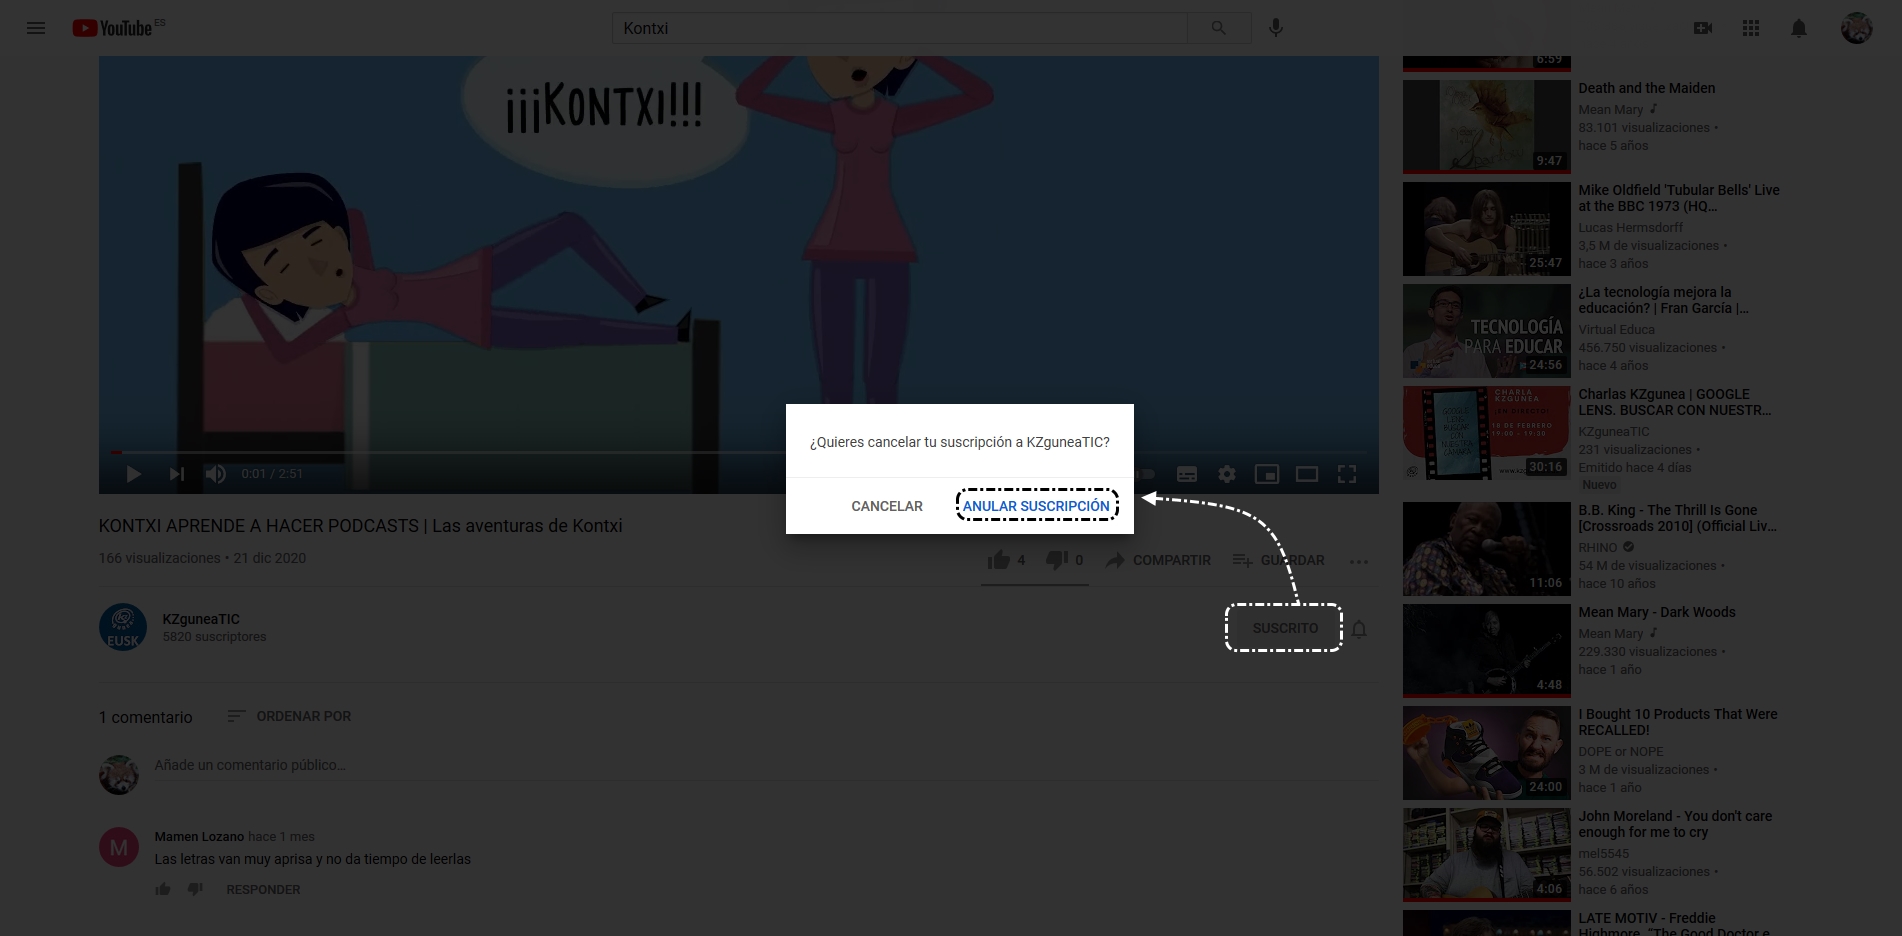Open Lucas Hermsdorff channel name

[x=1630, y=227]
